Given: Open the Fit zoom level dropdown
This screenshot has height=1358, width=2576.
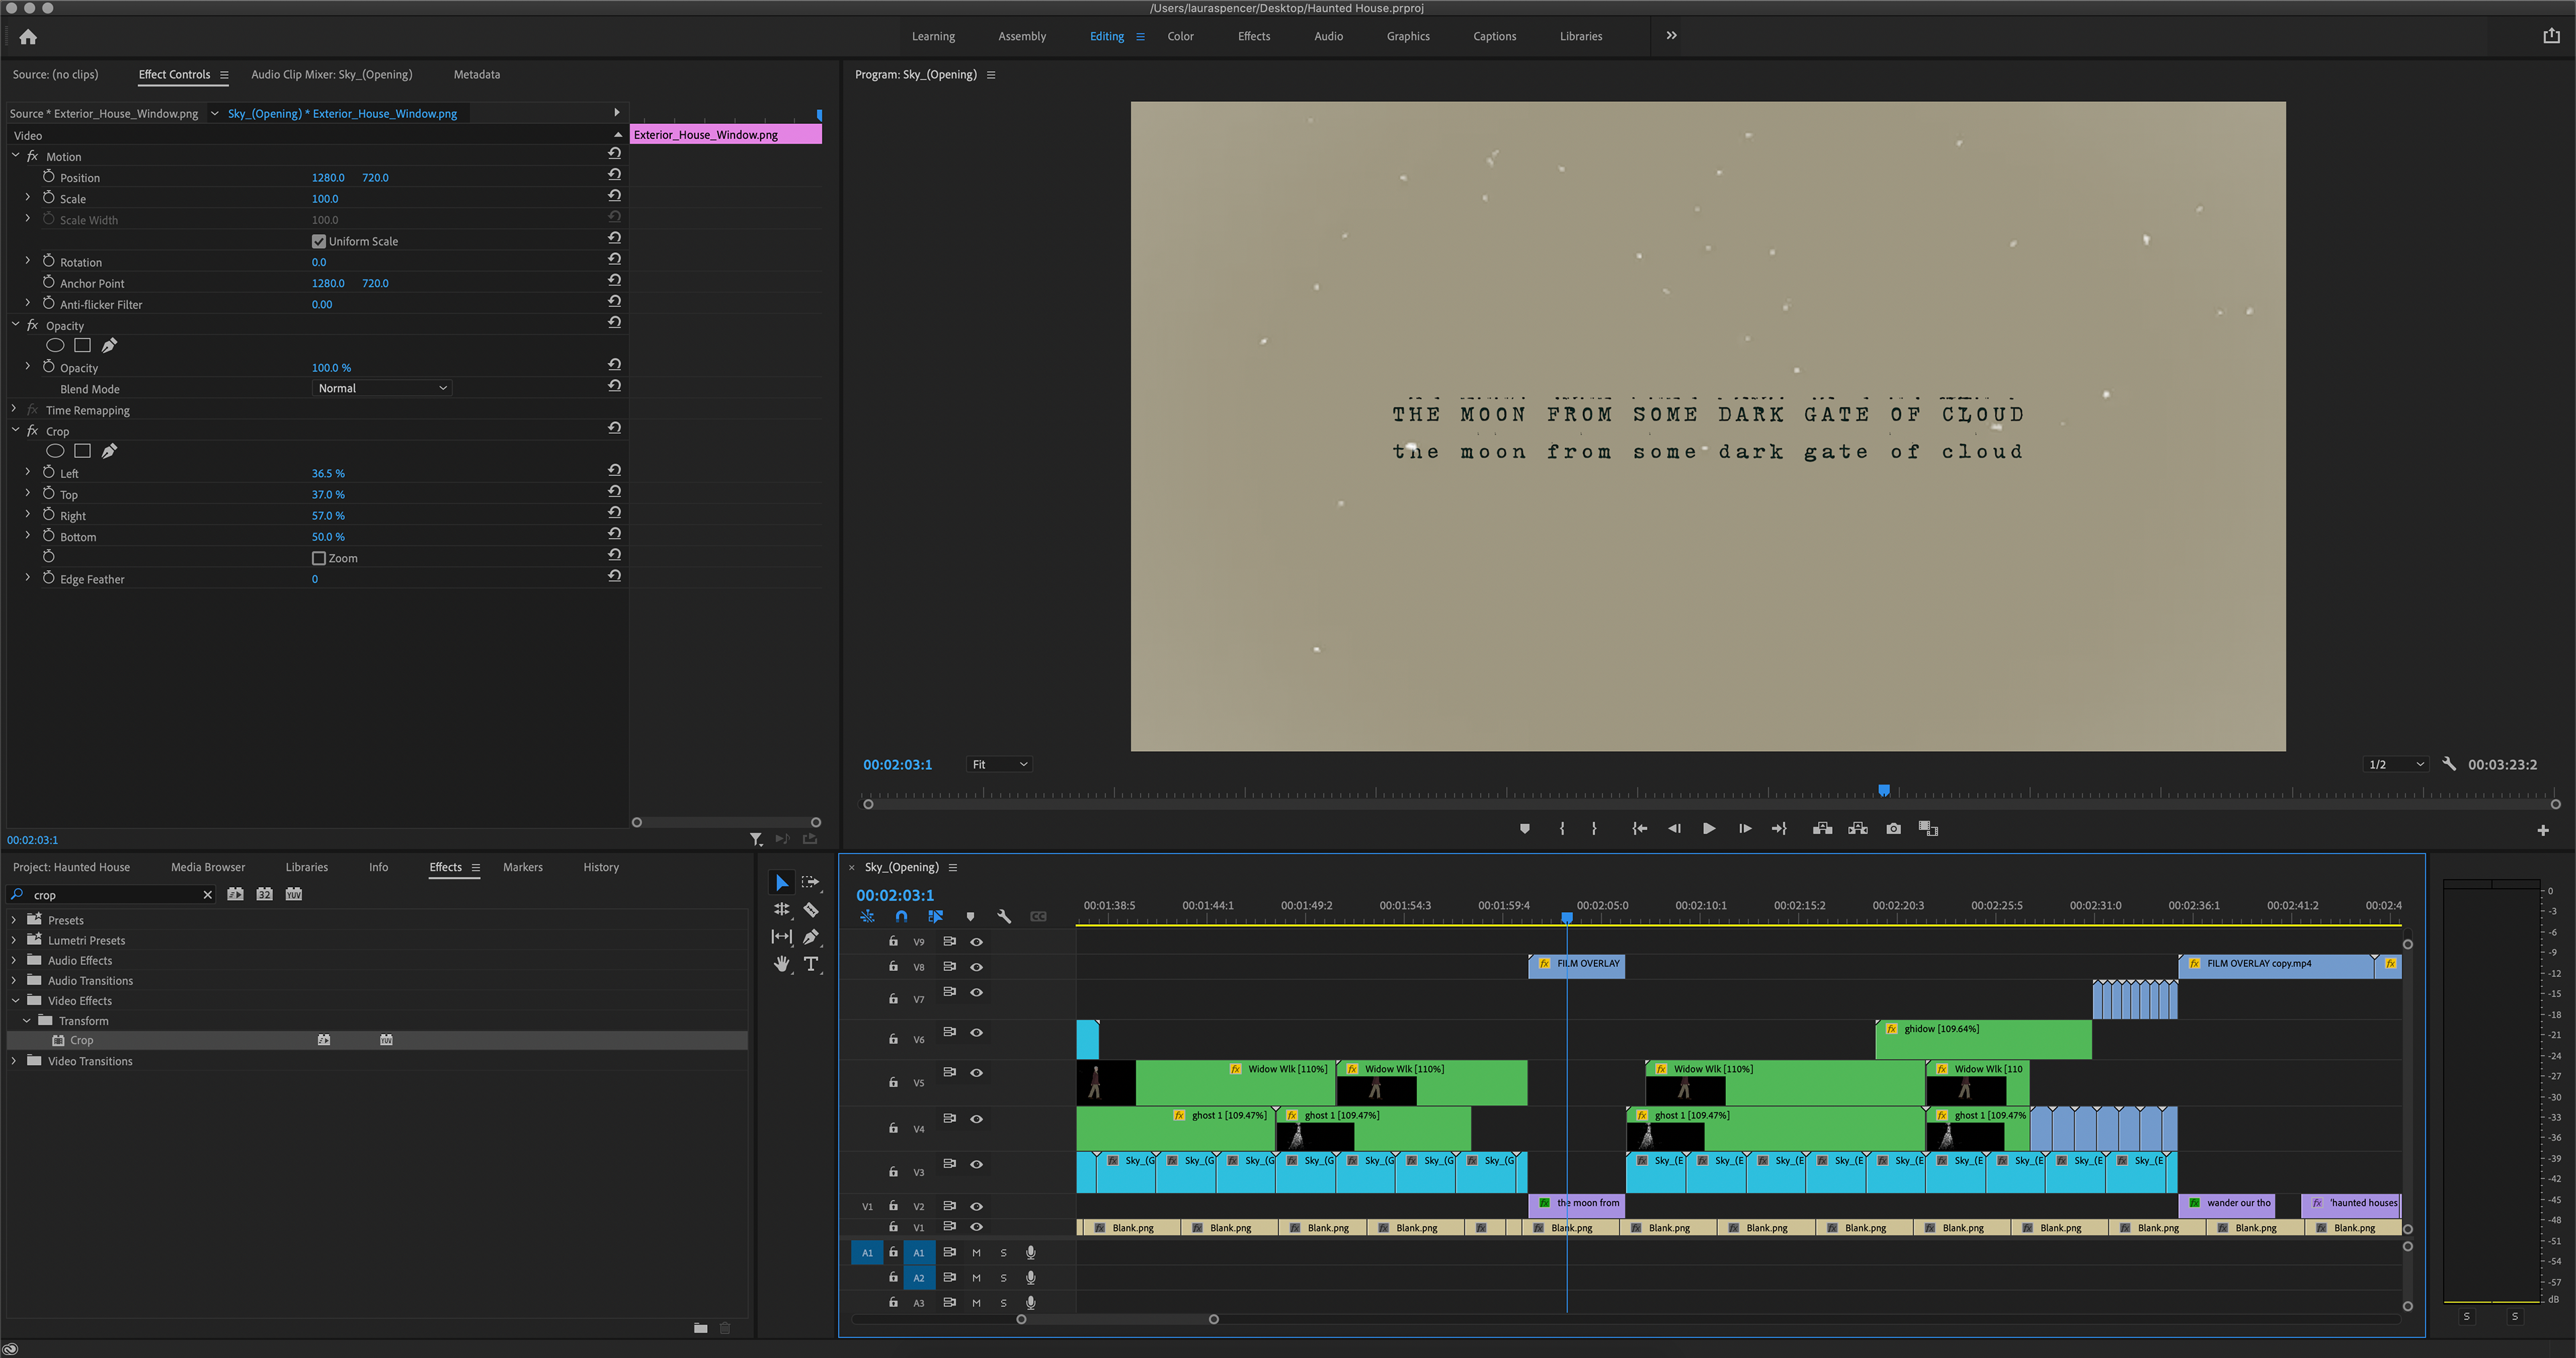Looking at the screenshot, I should click(999, 764).
